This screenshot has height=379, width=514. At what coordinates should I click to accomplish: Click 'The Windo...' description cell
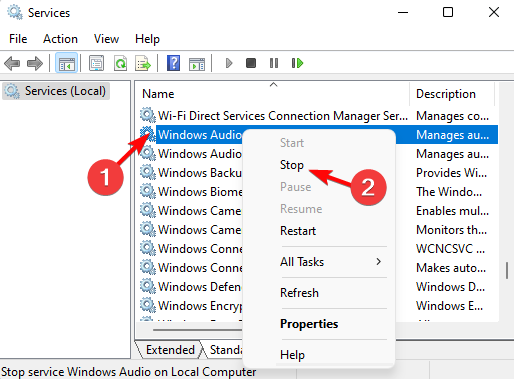tap(449, 192)
